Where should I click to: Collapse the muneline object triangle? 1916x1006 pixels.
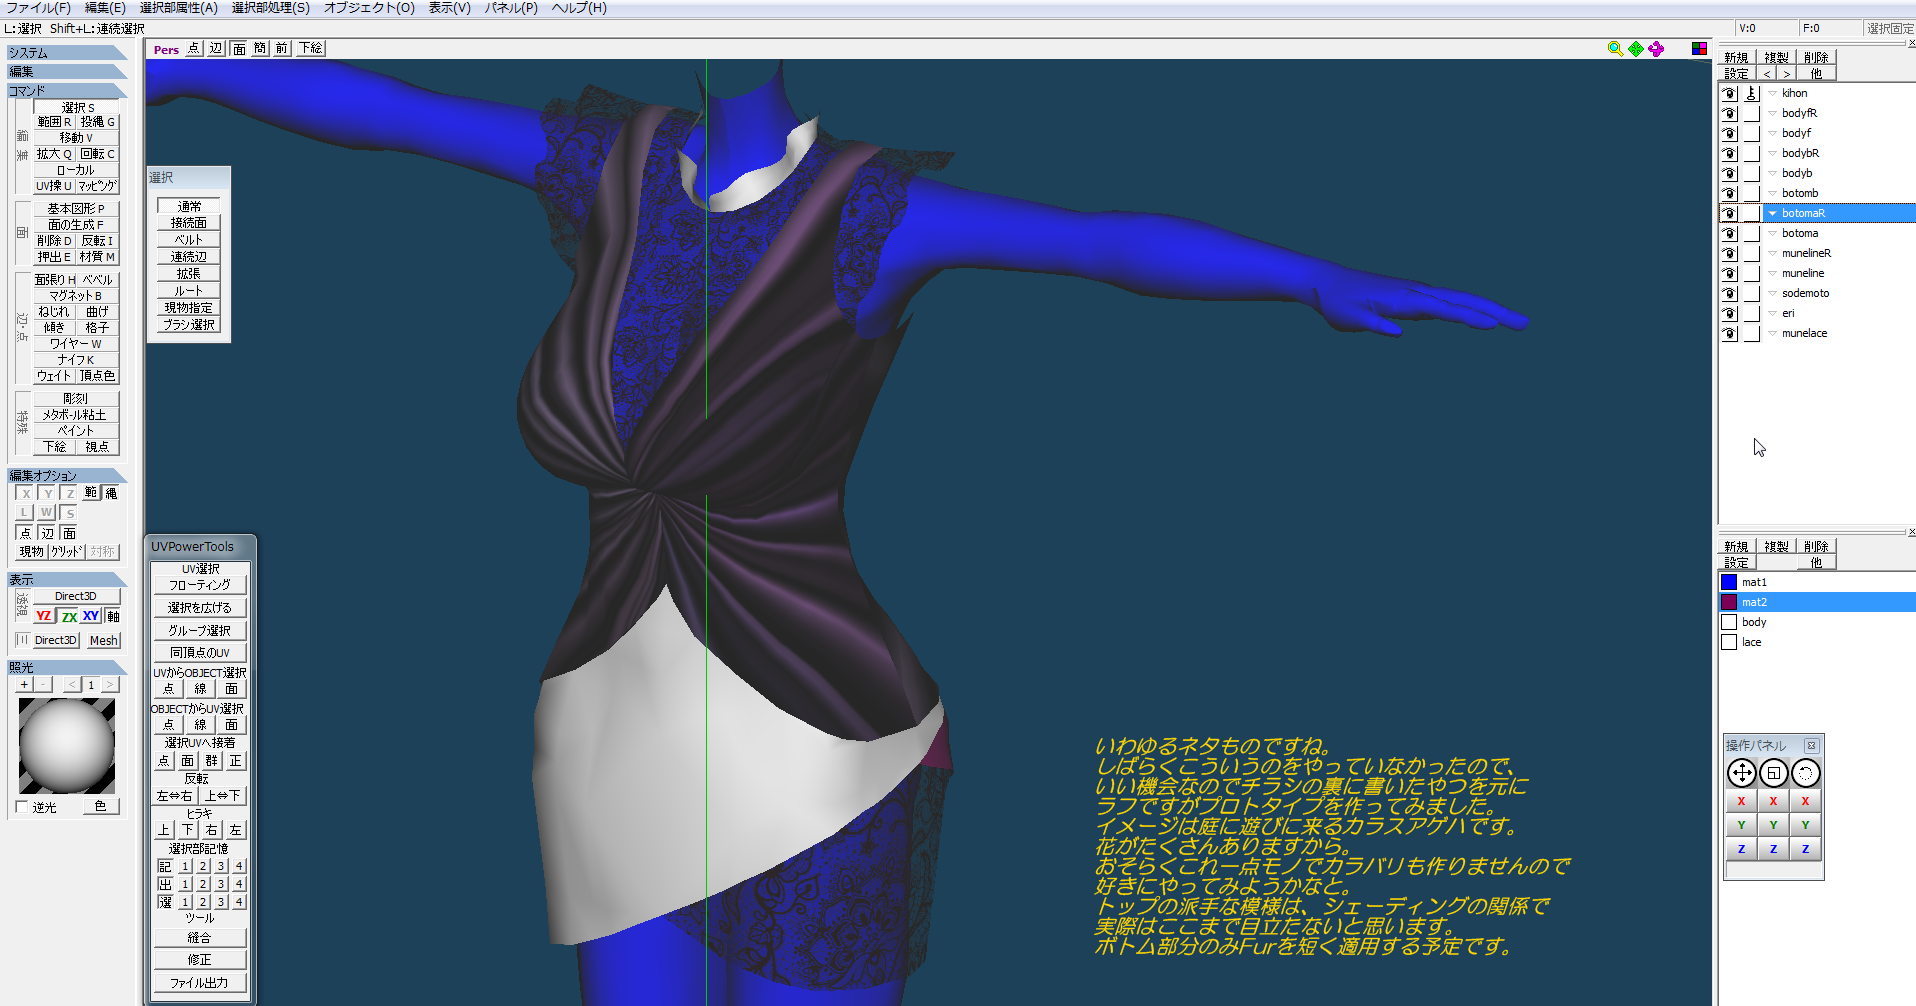1772,273
